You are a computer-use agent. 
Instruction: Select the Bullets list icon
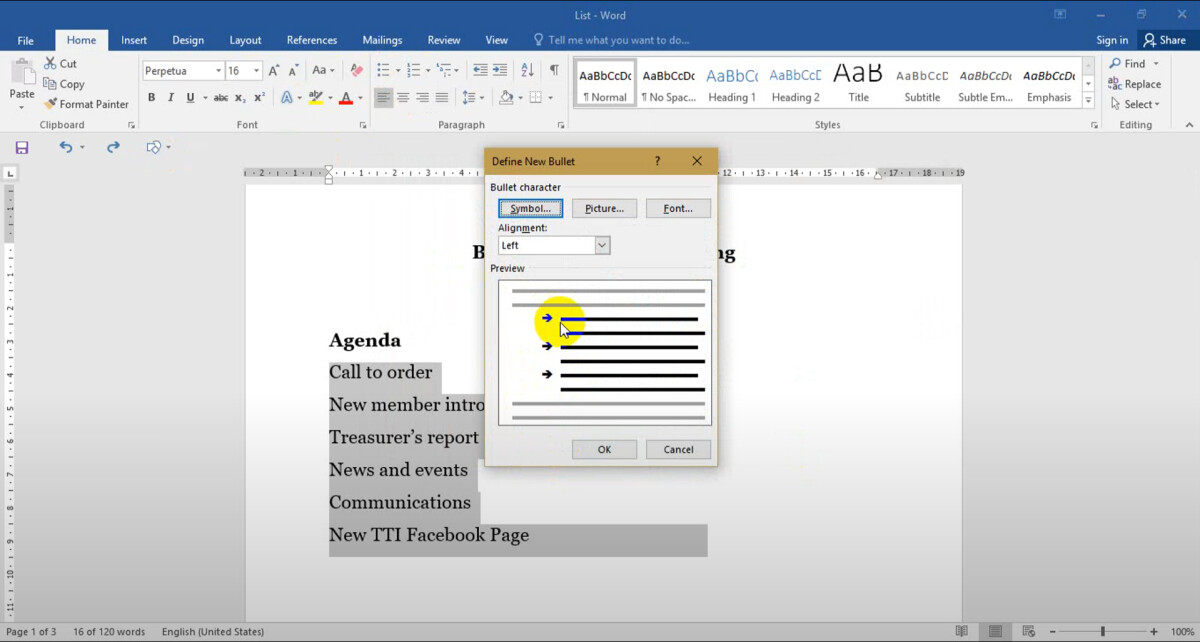383,70
